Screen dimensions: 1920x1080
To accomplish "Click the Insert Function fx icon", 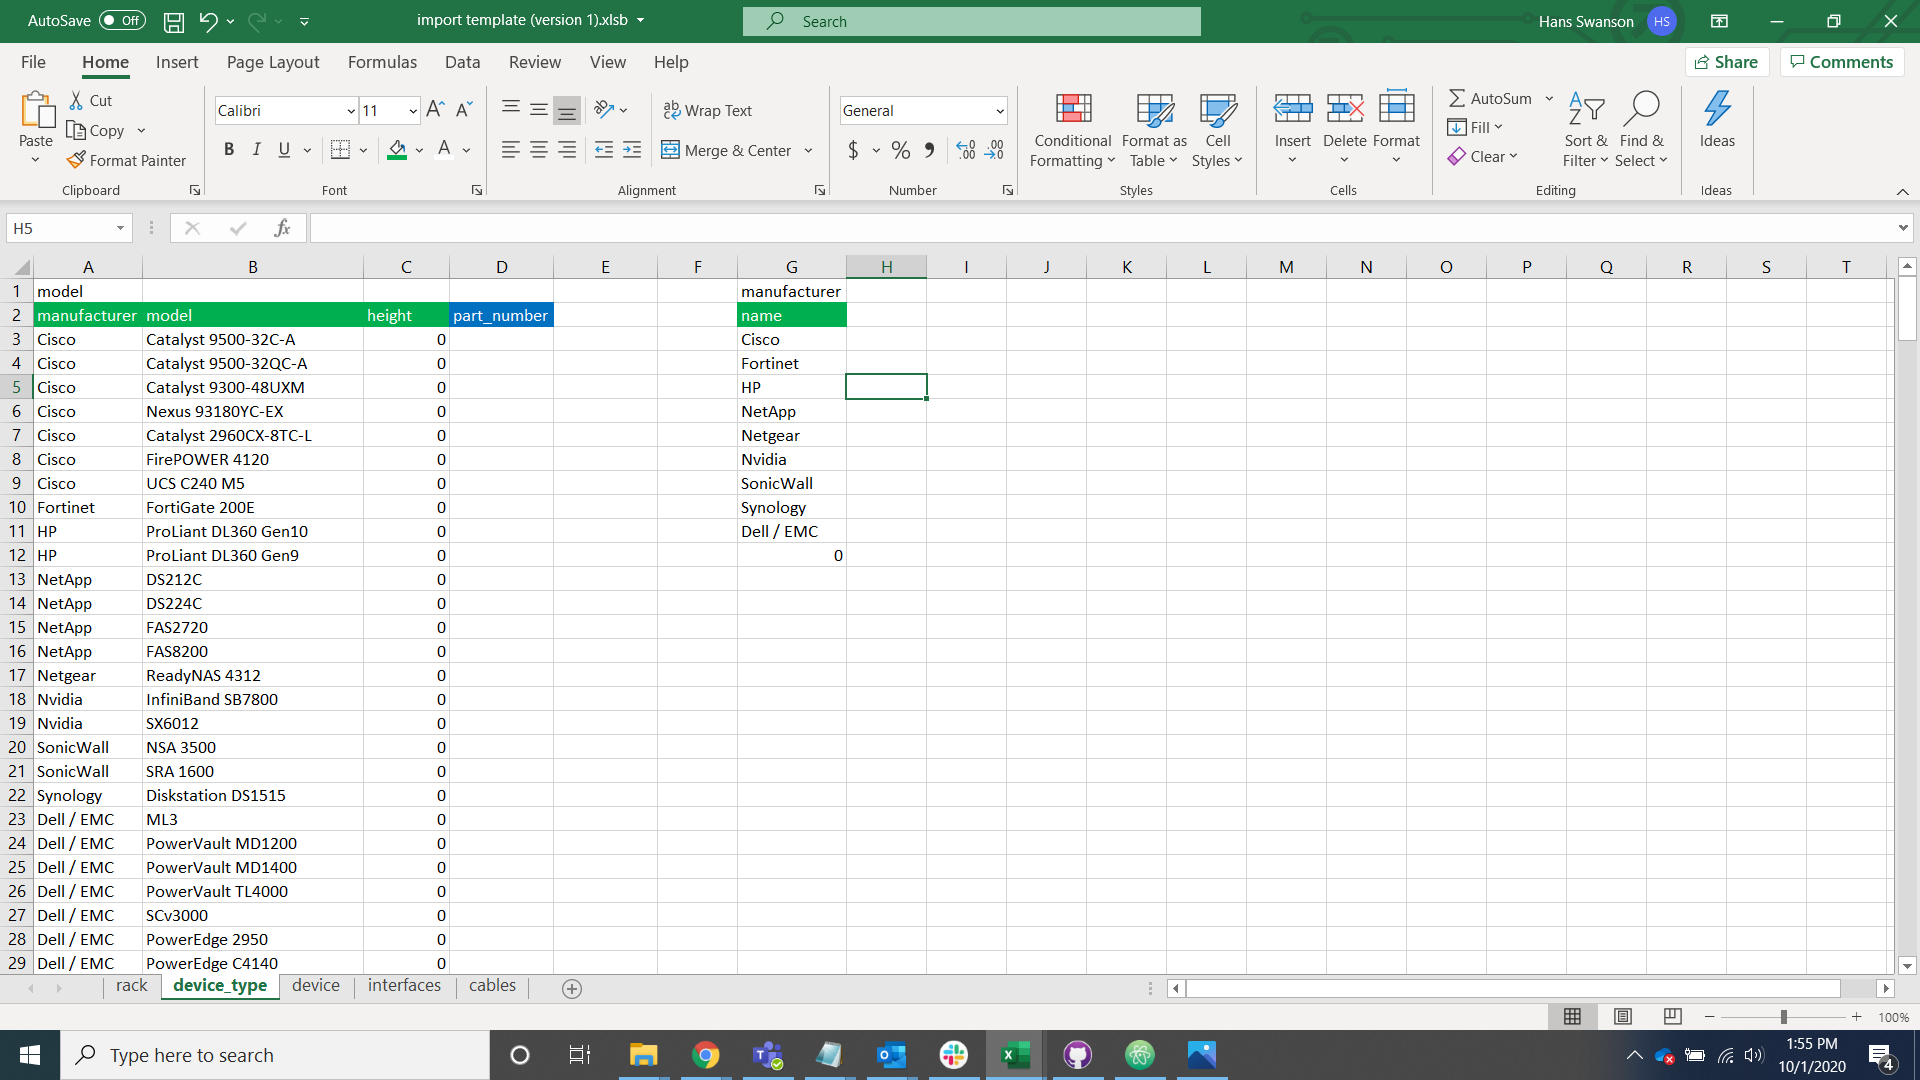I will [282, 228].
